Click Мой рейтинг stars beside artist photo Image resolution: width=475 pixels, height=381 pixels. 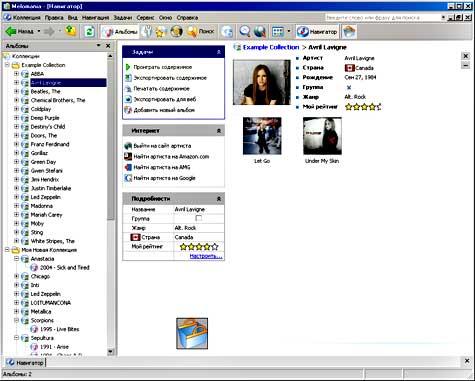point(363,107)
